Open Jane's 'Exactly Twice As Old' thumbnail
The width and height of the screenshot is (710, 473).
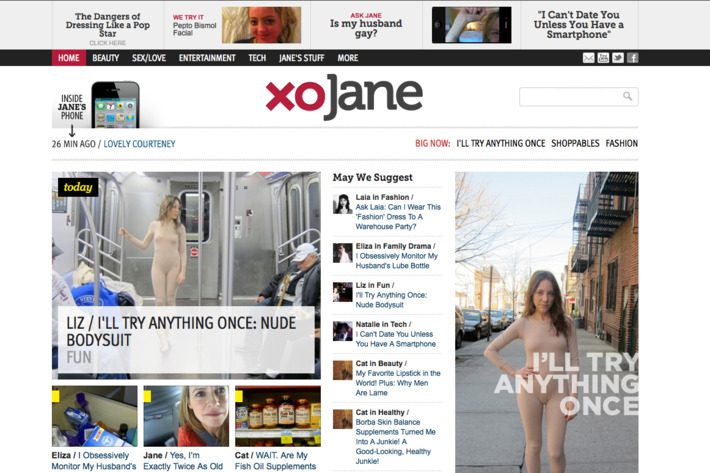click(186, 416)
